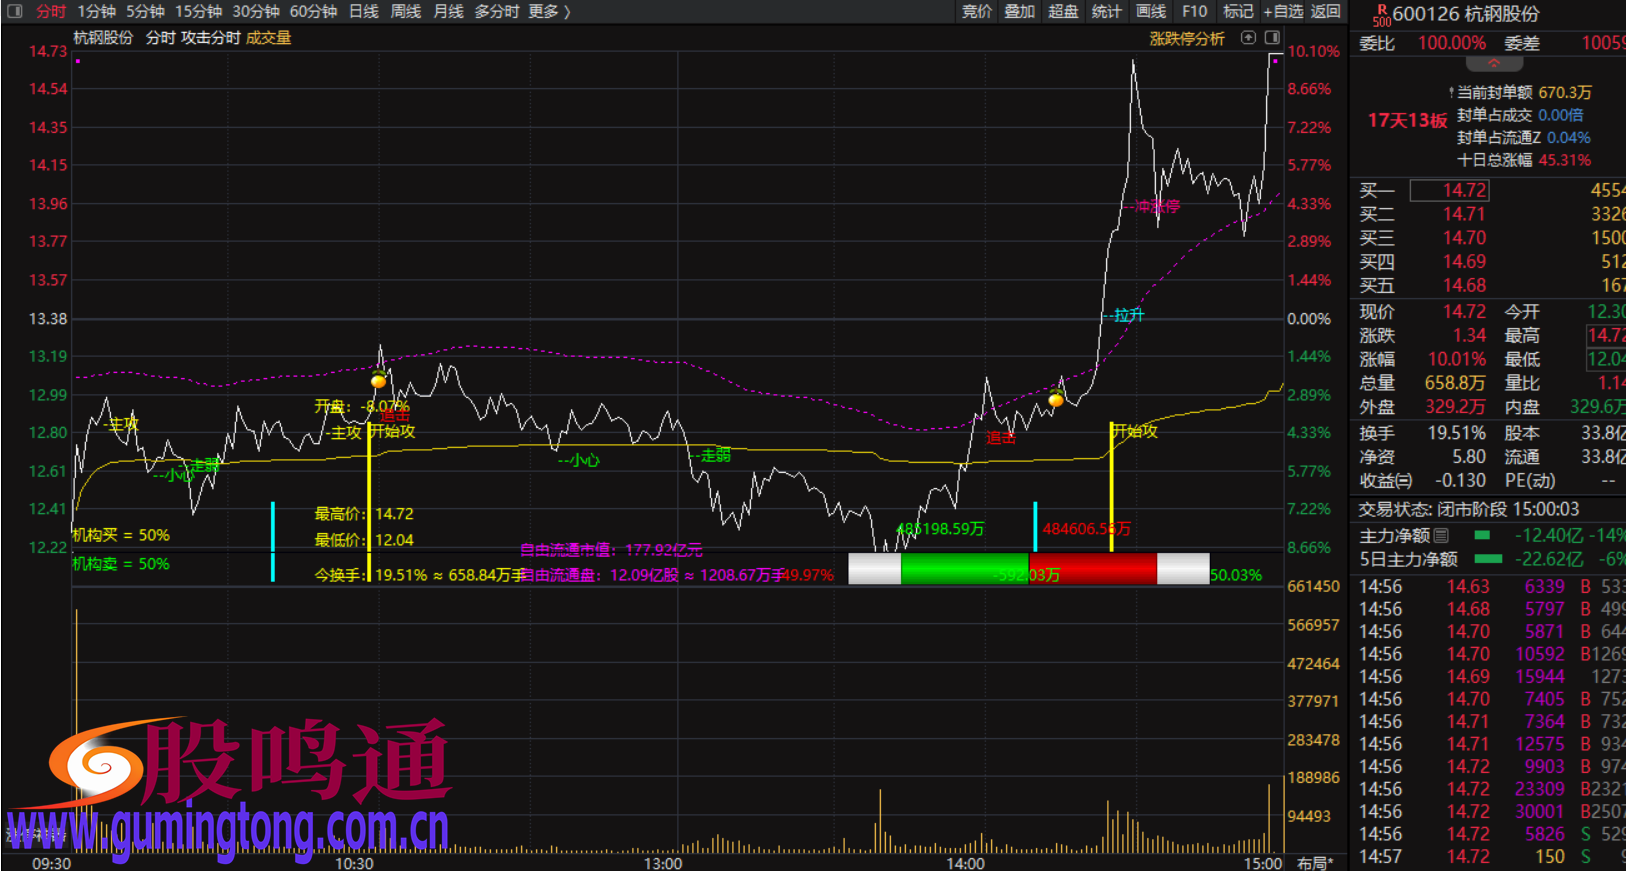Click the orange marker before the 14:00 rally

[x=1056, y=400]
